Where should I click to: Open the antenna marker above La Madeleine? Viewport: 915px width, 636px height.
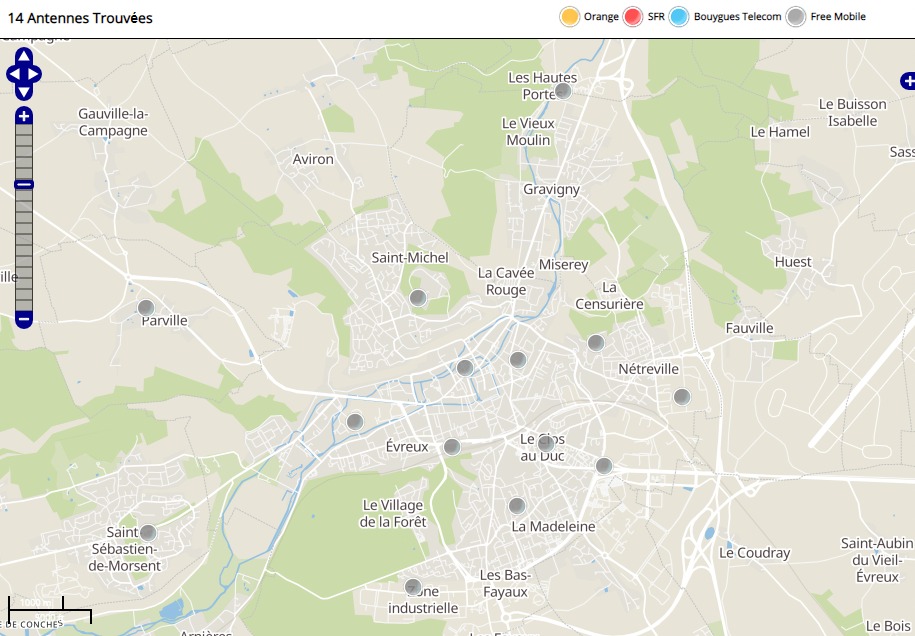[x=517, y=506]
